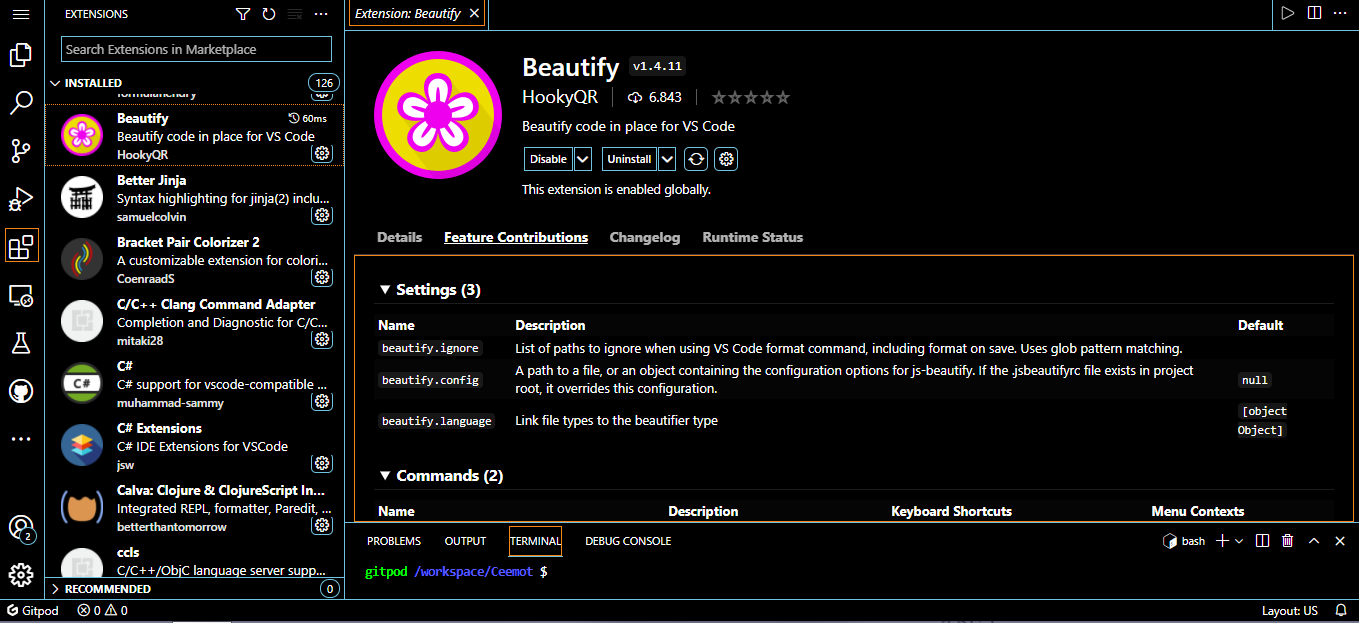Viewport: 1359px width, 623px height.
Task: Open the Uninstall dropdown arrow
Action: (667, 159)
